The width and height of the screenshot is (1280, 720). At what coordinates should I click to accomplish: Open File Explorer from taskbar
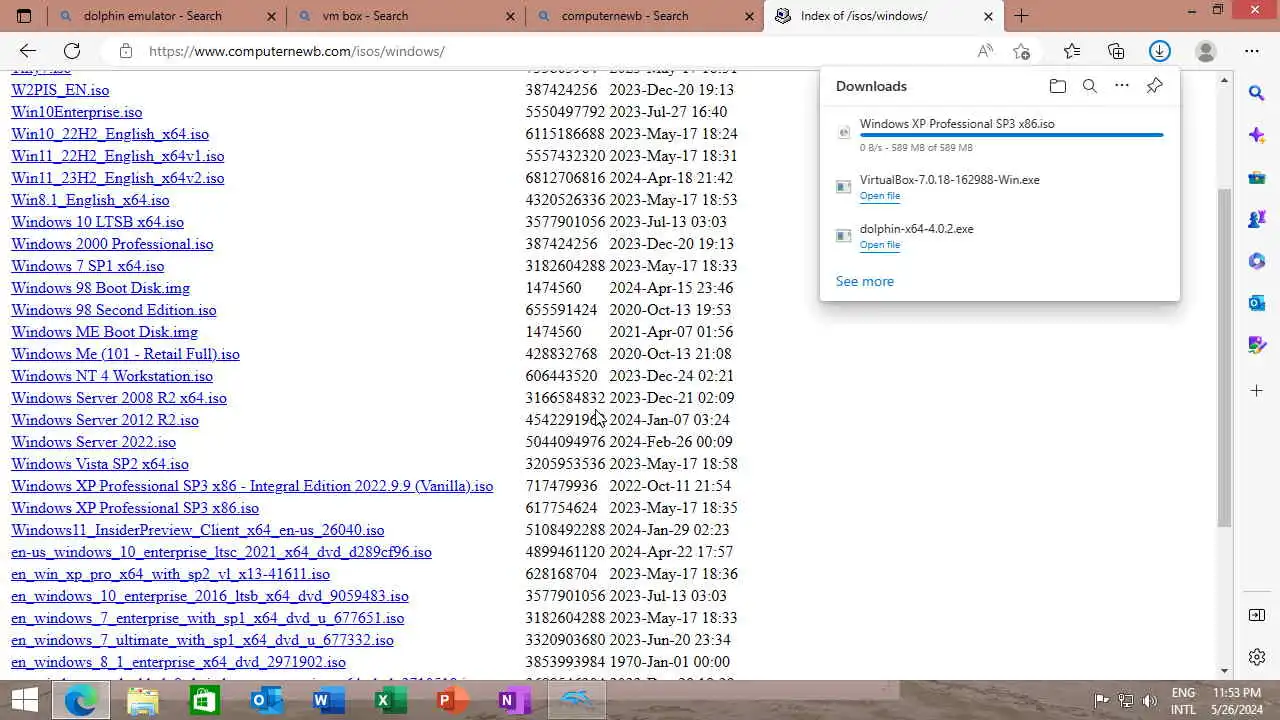(143, 701)
